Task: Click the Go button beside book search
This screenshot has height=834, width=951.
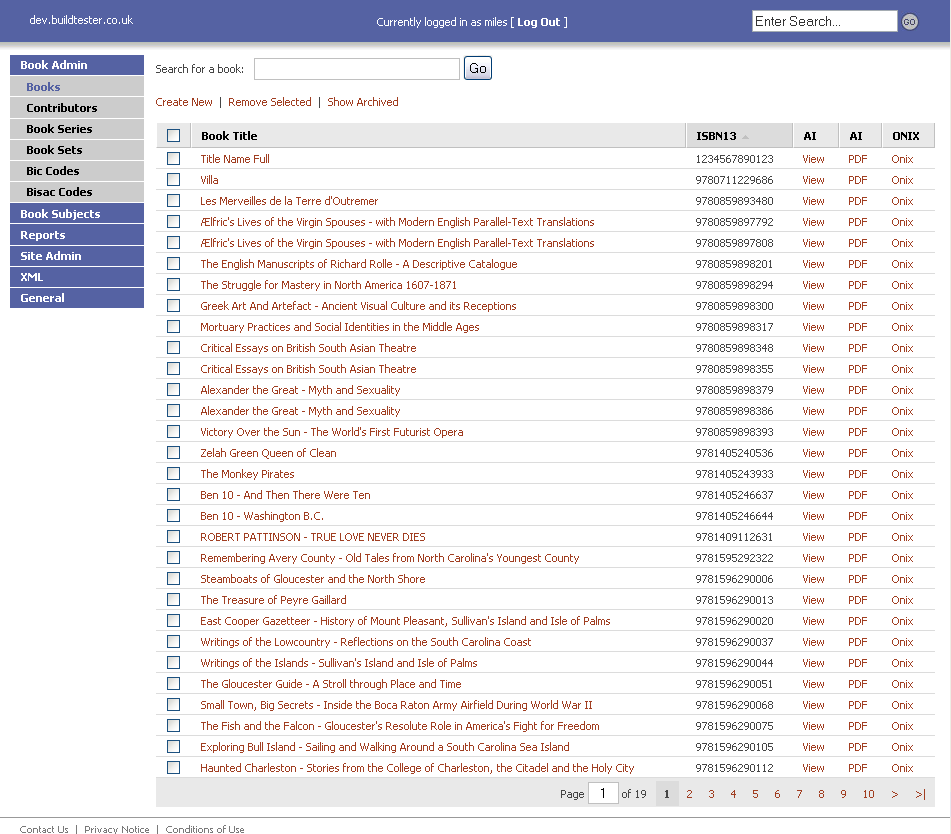Action: pos(478,68)
